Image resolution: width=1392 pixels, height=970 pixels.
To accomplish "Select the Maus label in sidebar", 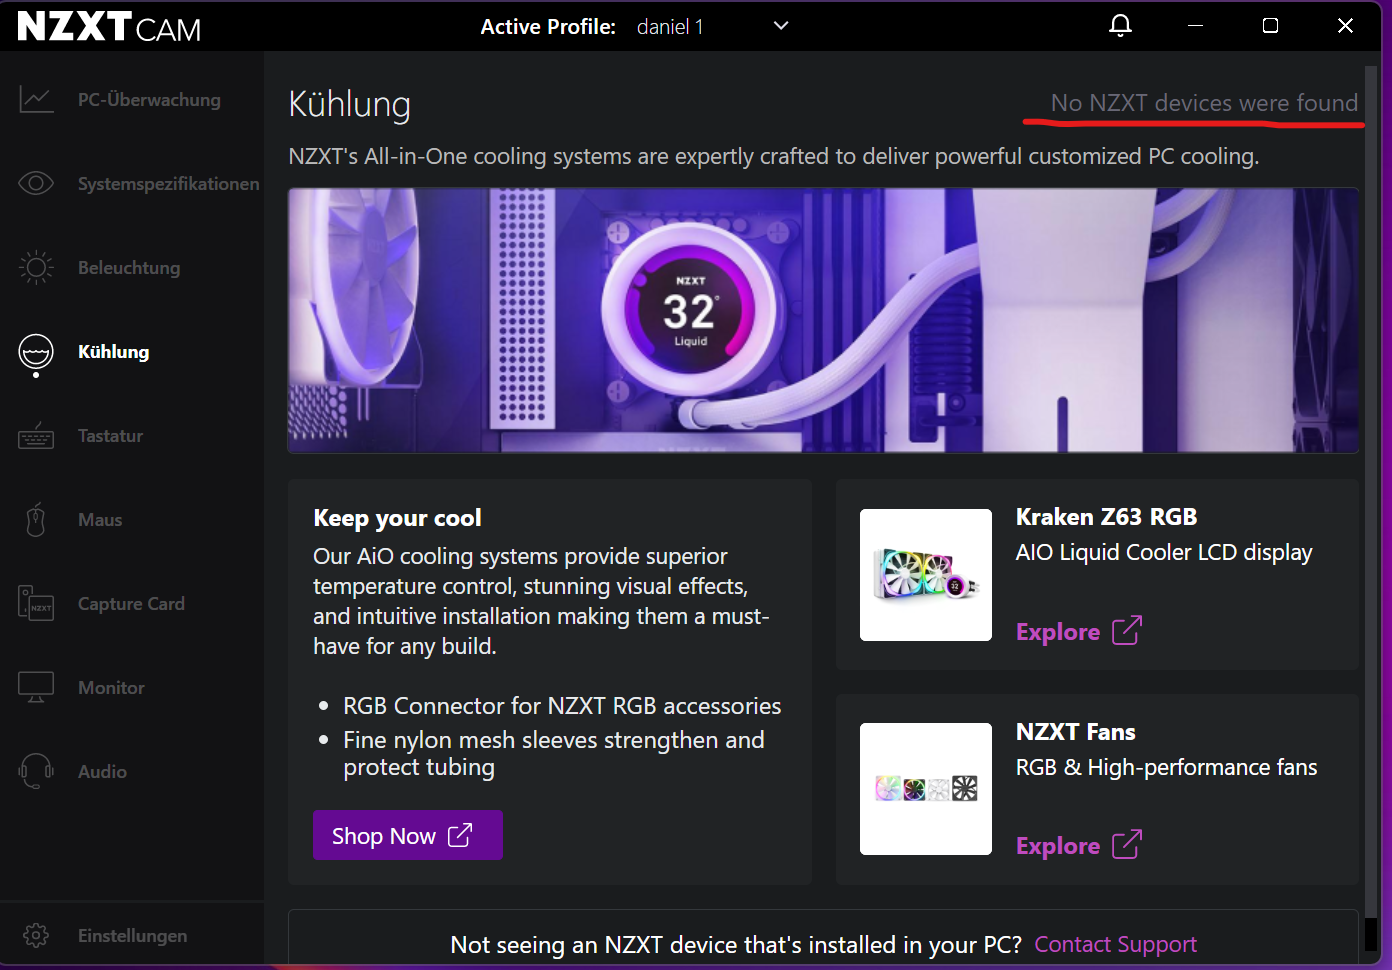I will click(x=100, y=520).
